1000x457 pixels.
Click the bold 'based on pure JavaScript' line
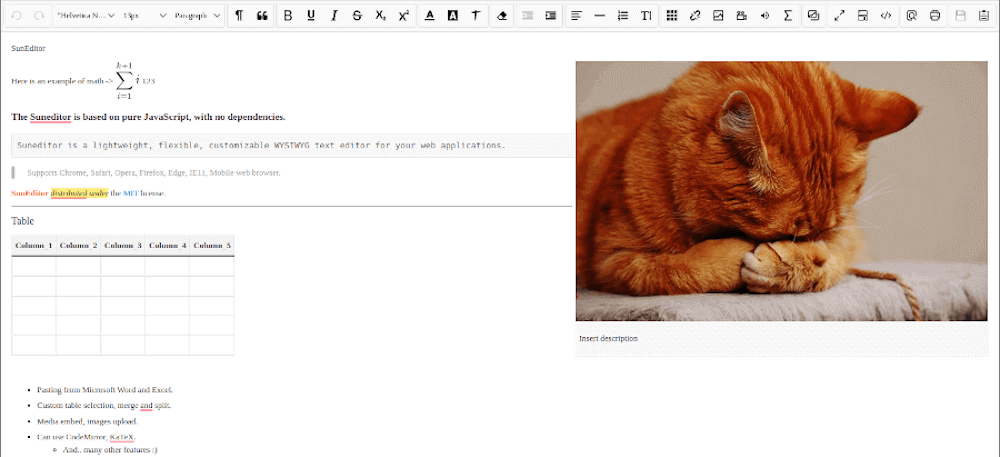coord(148,117)
